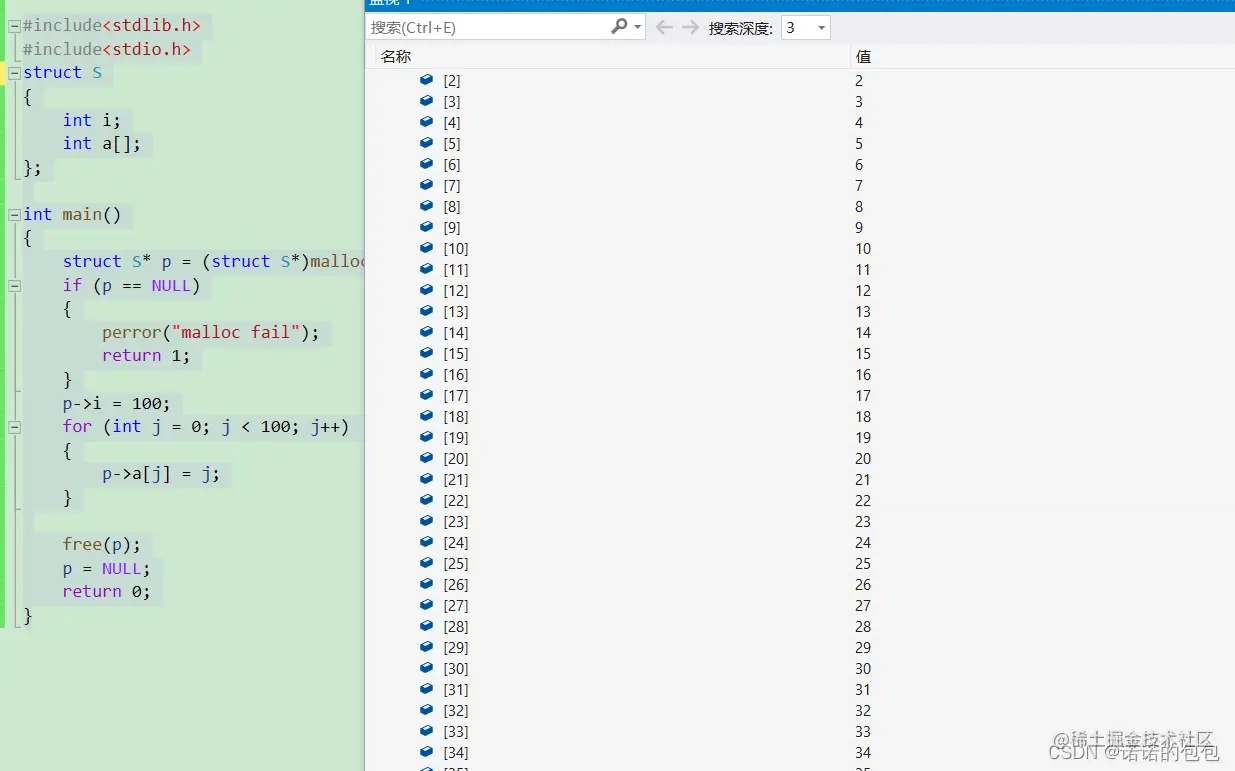Click the code line int a[];
This screenshot has height=771, width=1235.
point(102,144)
